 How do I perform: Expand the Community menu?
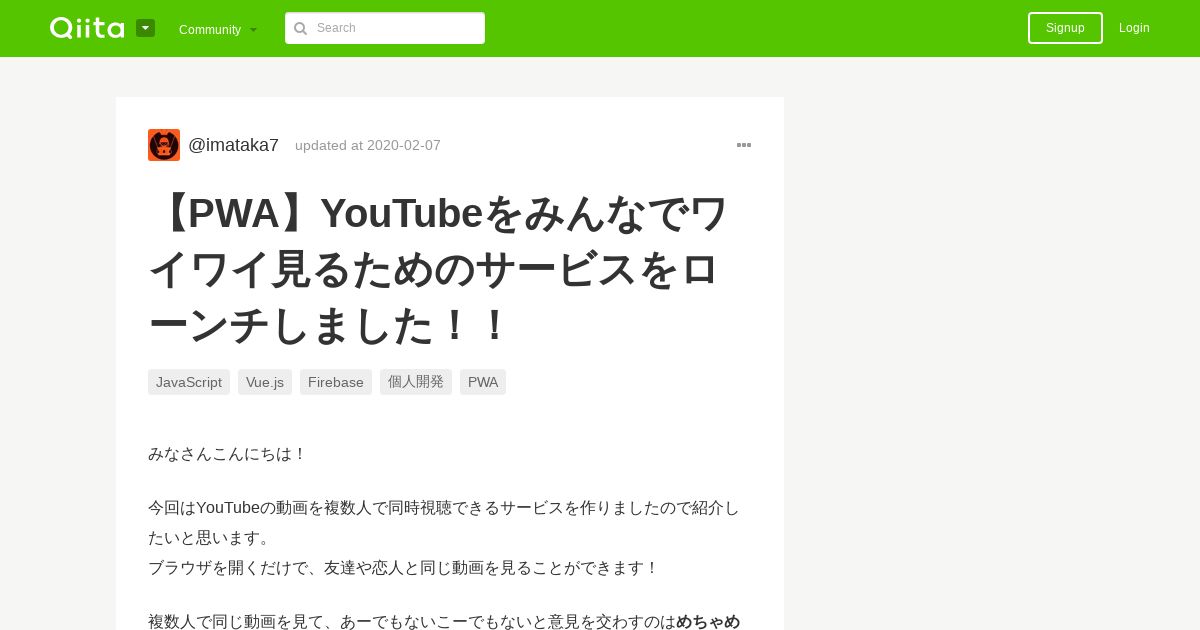[x=218, y=29]
